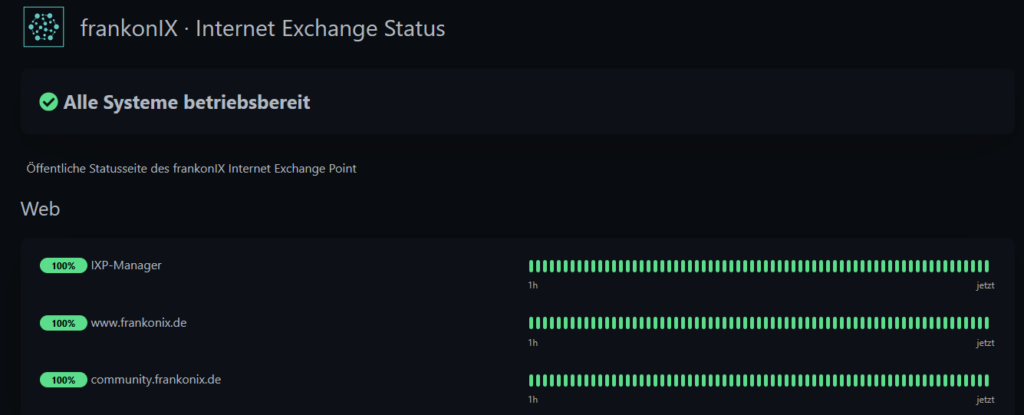Image resolution: width=1024 pixels, height=415 pixels.
Task: Click the oldest heartbeat beat of www.frankonix.de
Action: (531, 323)
